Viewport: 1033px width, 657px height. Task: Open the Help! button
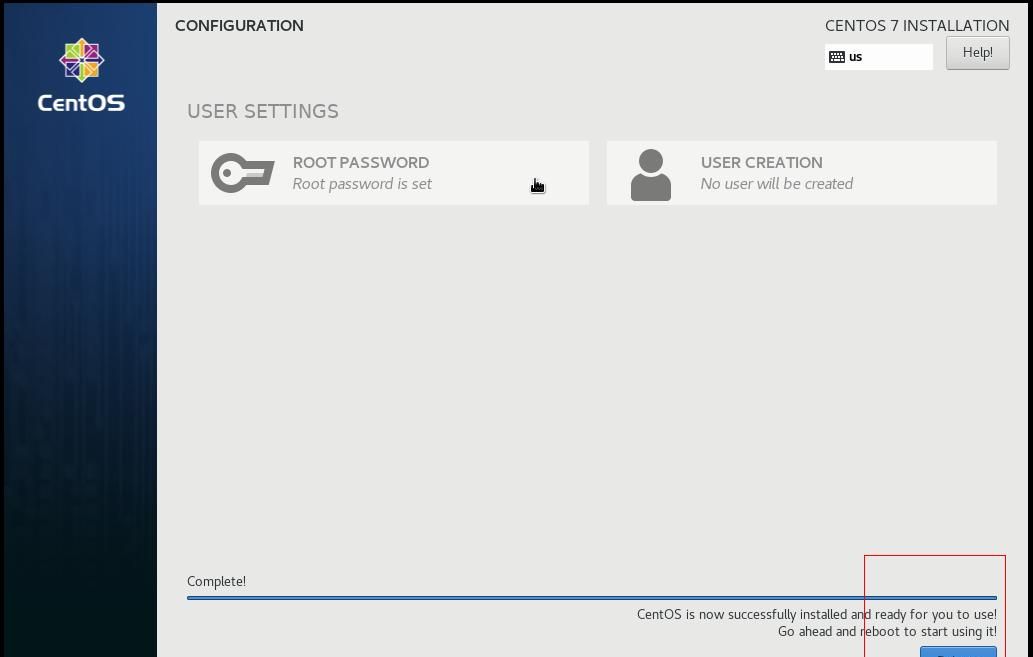pyautogui.click(x=977, y=53)
